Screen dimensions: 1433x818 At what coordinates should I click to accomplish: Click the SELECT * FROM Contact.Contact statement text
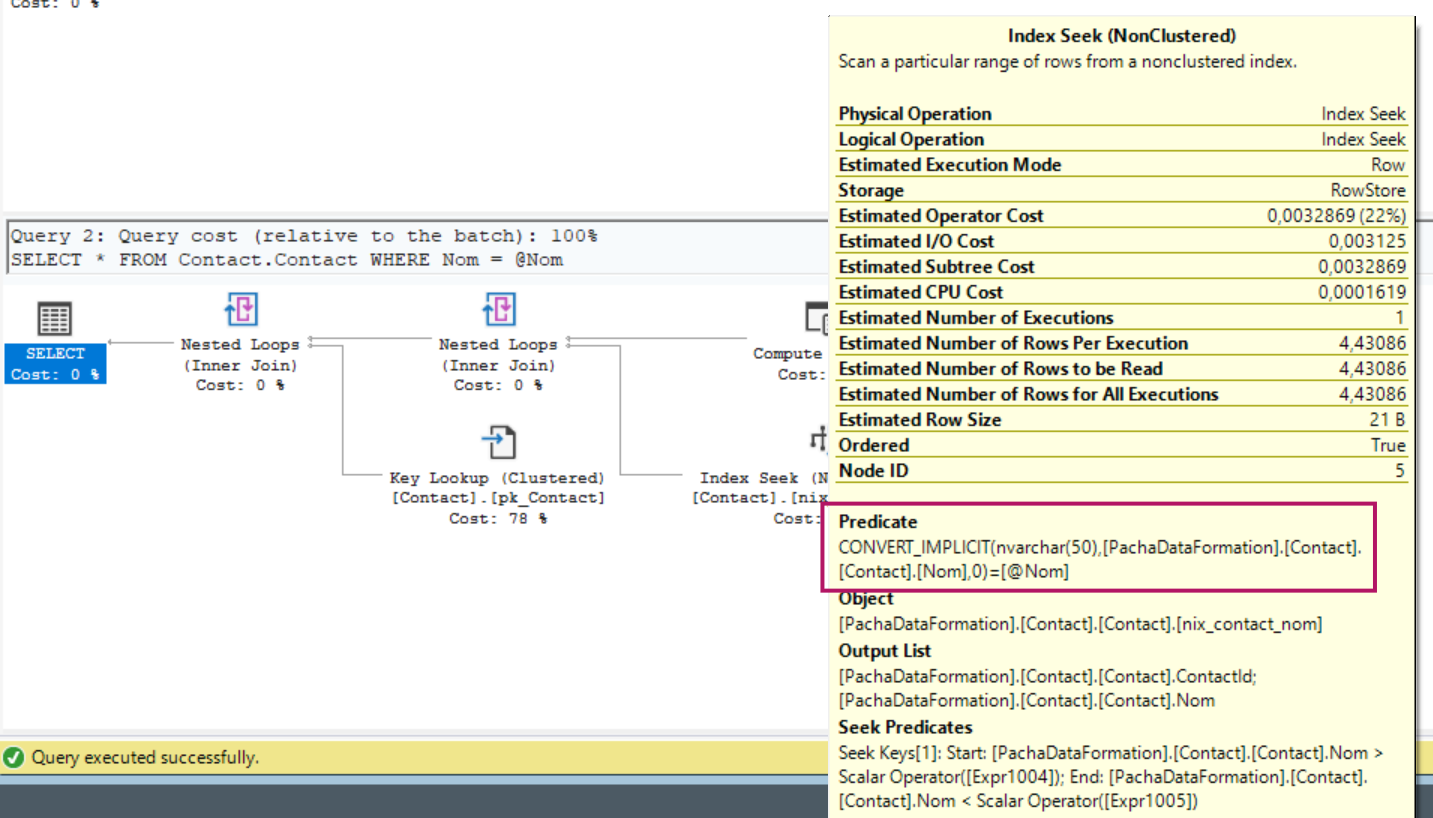point(287,260)
